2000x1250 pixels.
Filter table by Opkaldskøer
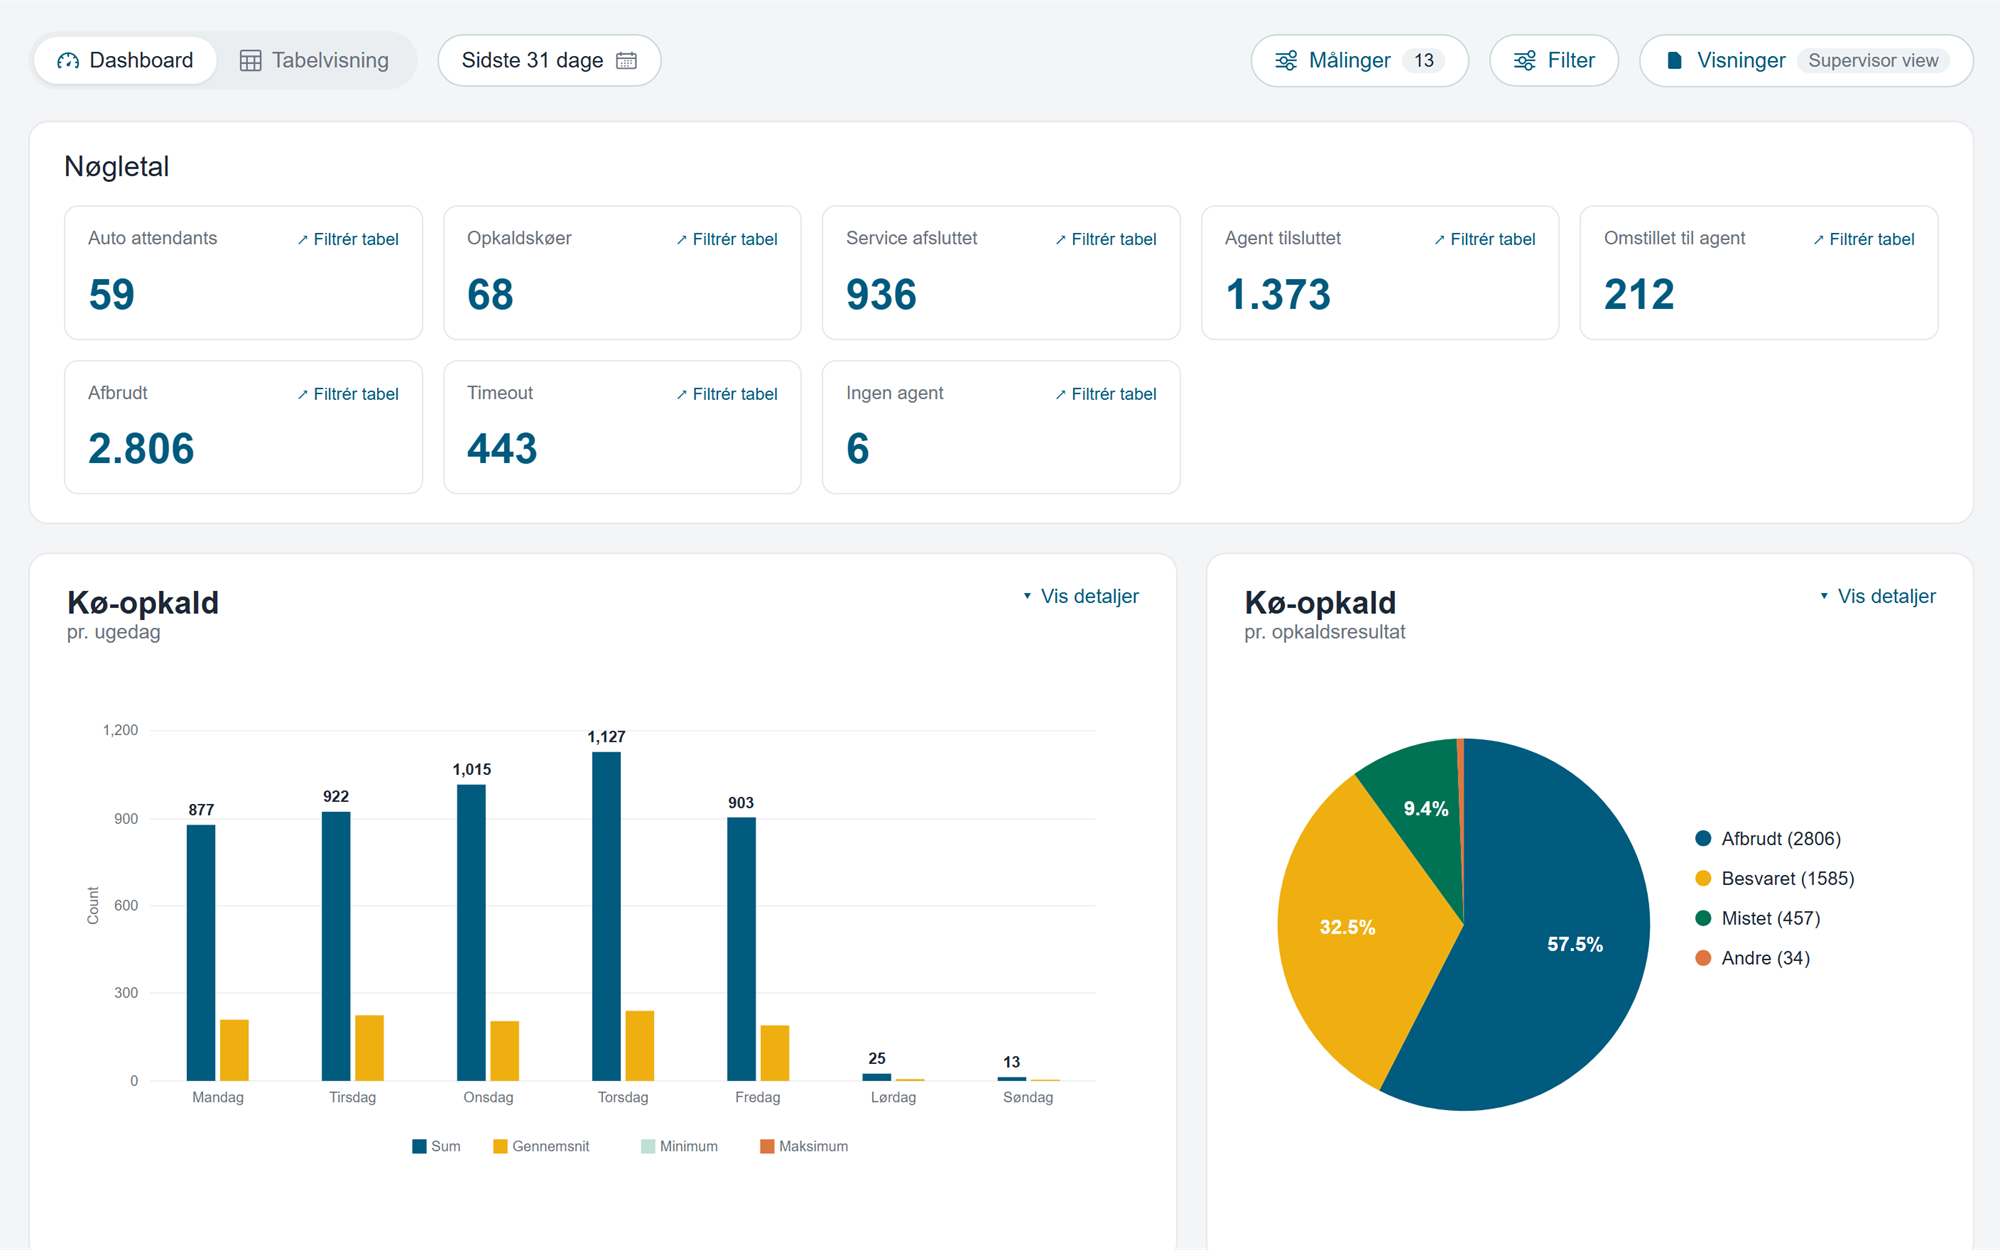click(x=727, y=239)
